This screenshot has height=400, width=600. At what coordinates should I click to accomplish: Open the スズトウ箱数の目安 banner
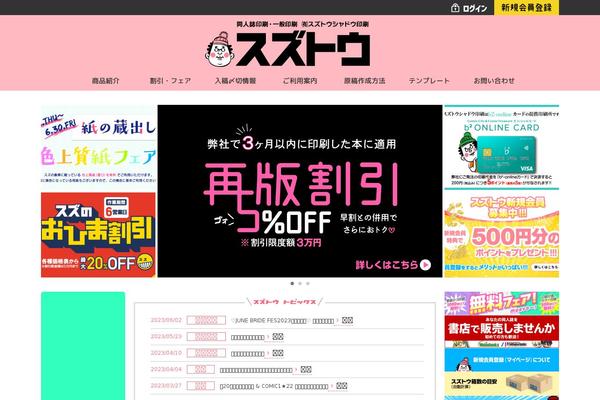pos(501,384)
